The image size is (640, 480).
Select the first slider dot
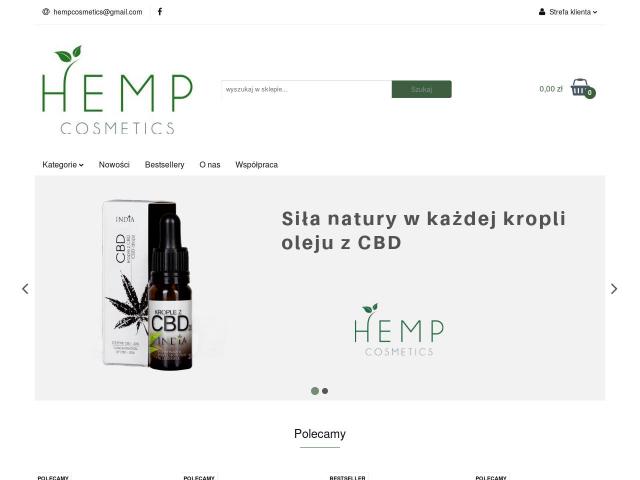(315, 391)
